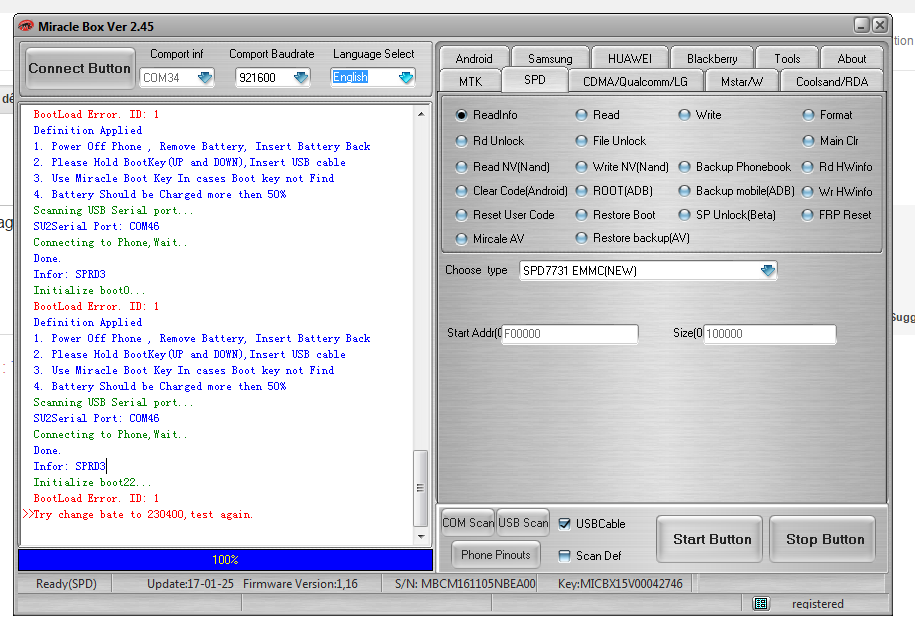915x635 pixels.
Task: Click the log scroll down arrow
Action: pyautogui.click(x=421, y=536)
